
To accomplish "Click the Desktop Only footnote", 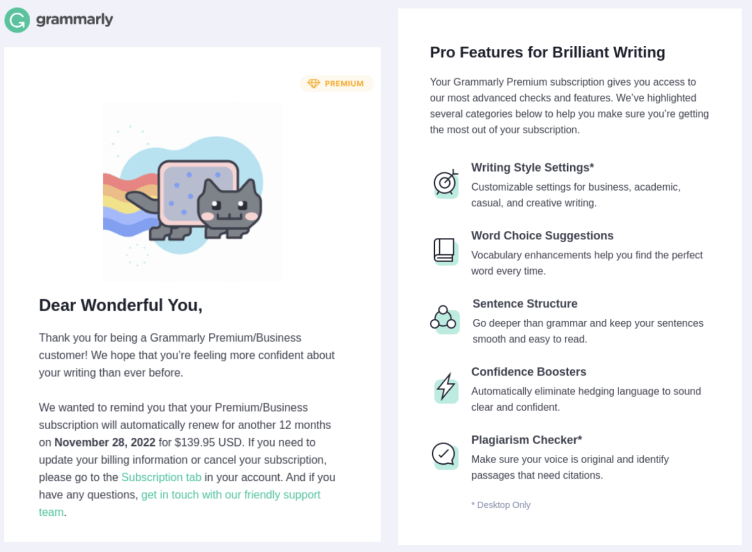I will (501, 505).
